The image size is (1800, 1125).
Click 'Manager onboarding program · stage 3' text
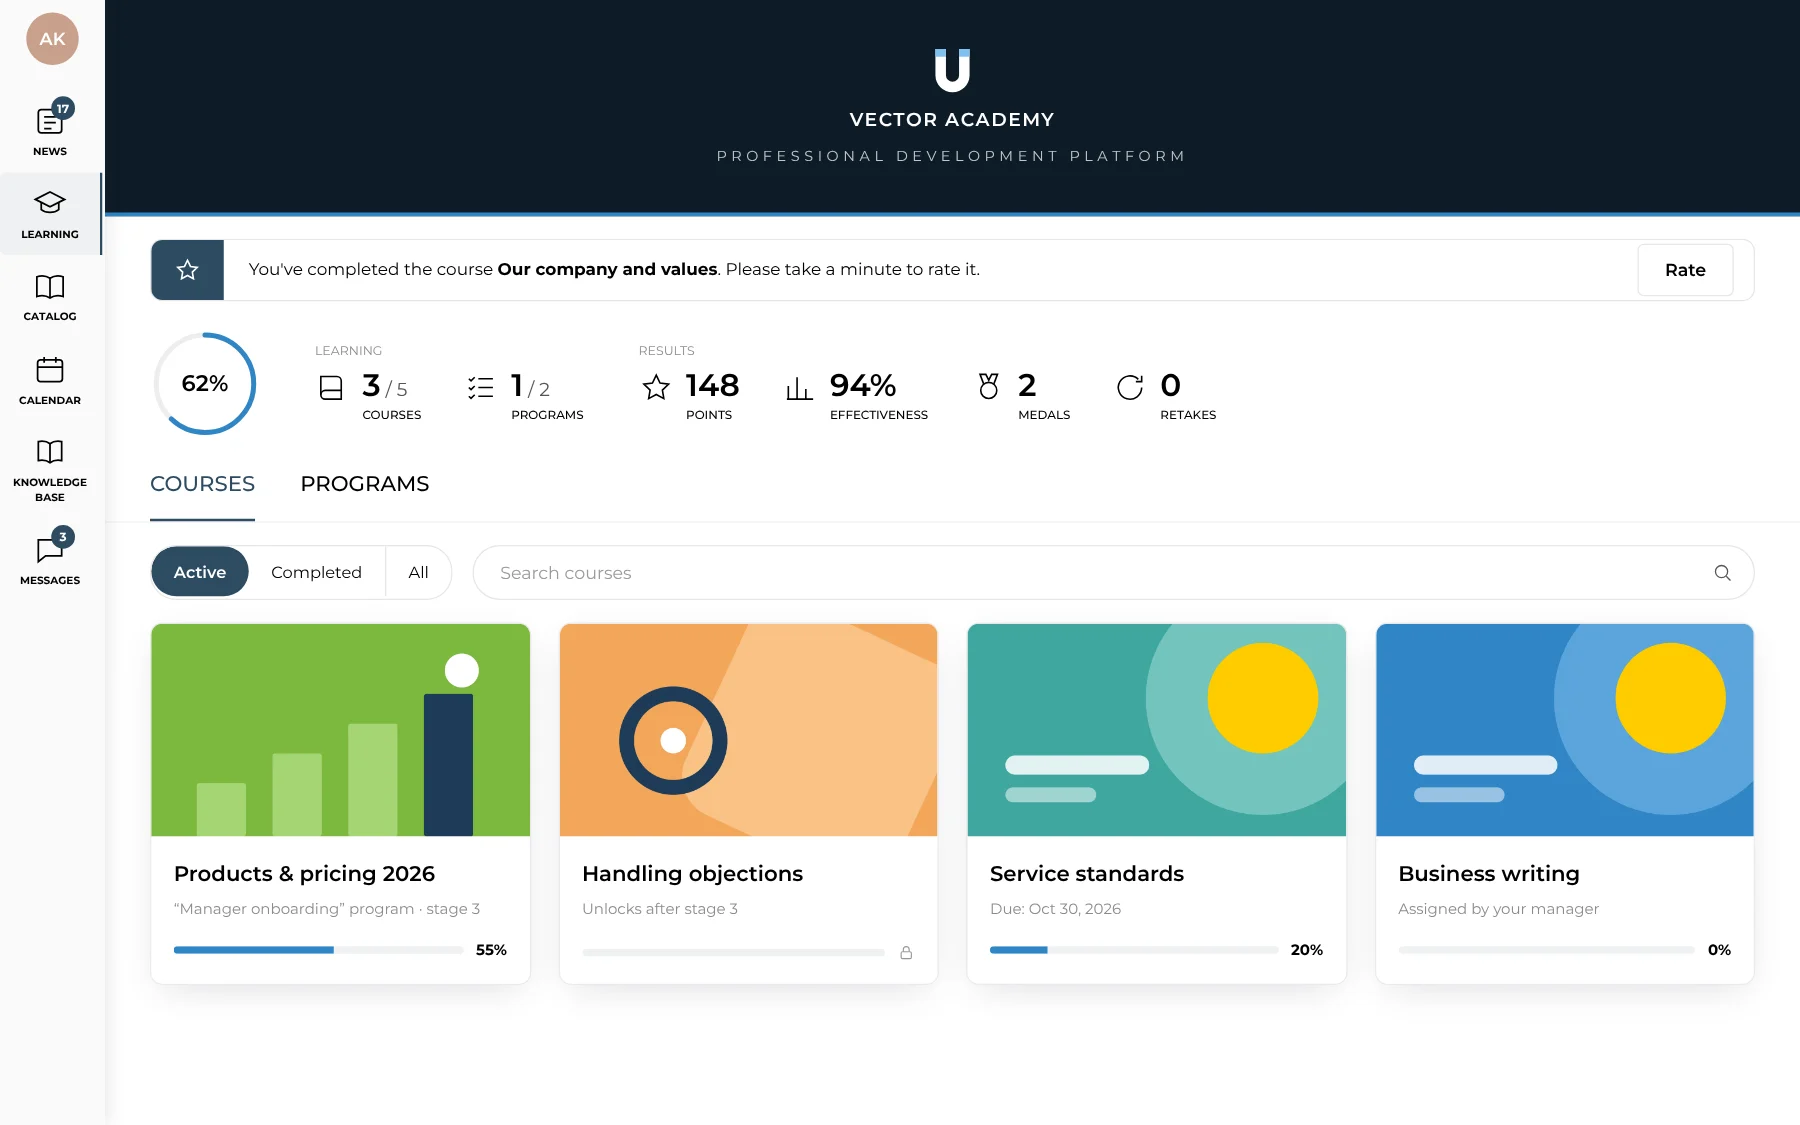pos(327,909)
